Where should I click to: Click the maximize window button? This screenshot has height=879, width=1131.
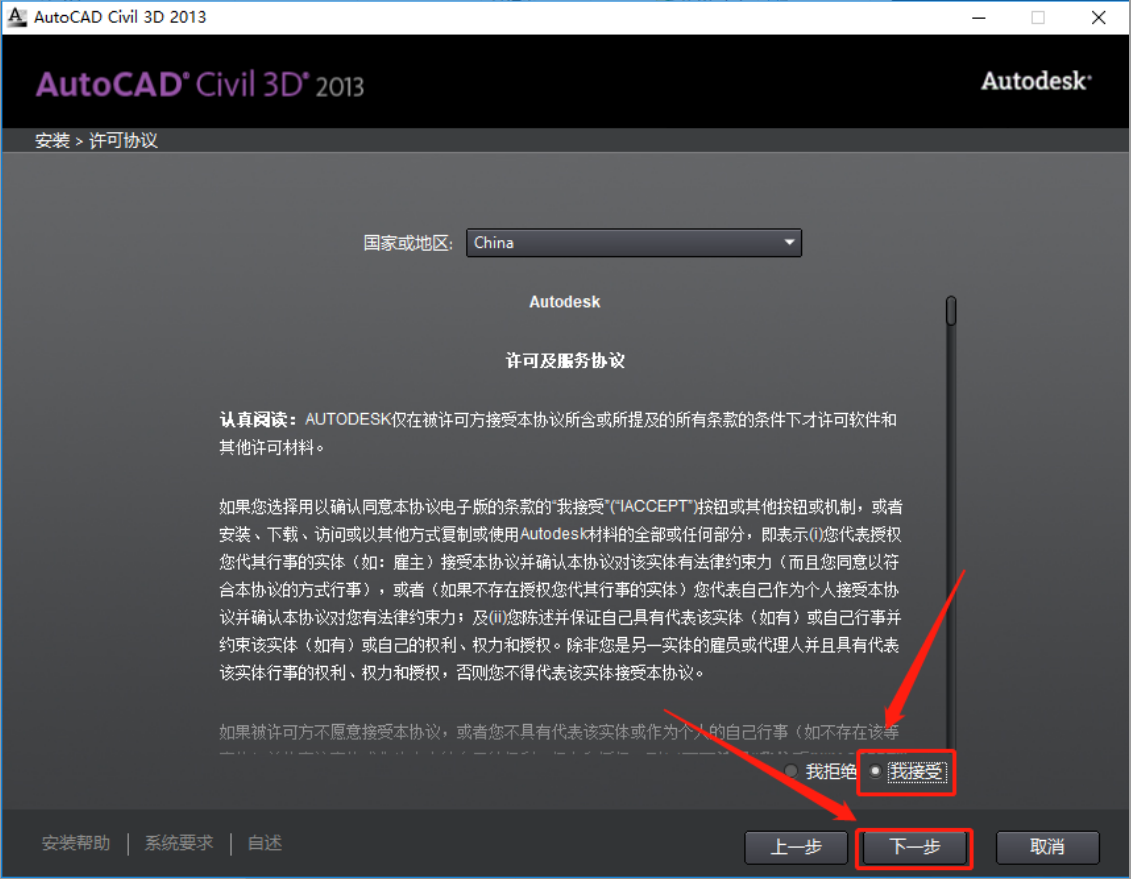click(x=1038, y=17)
